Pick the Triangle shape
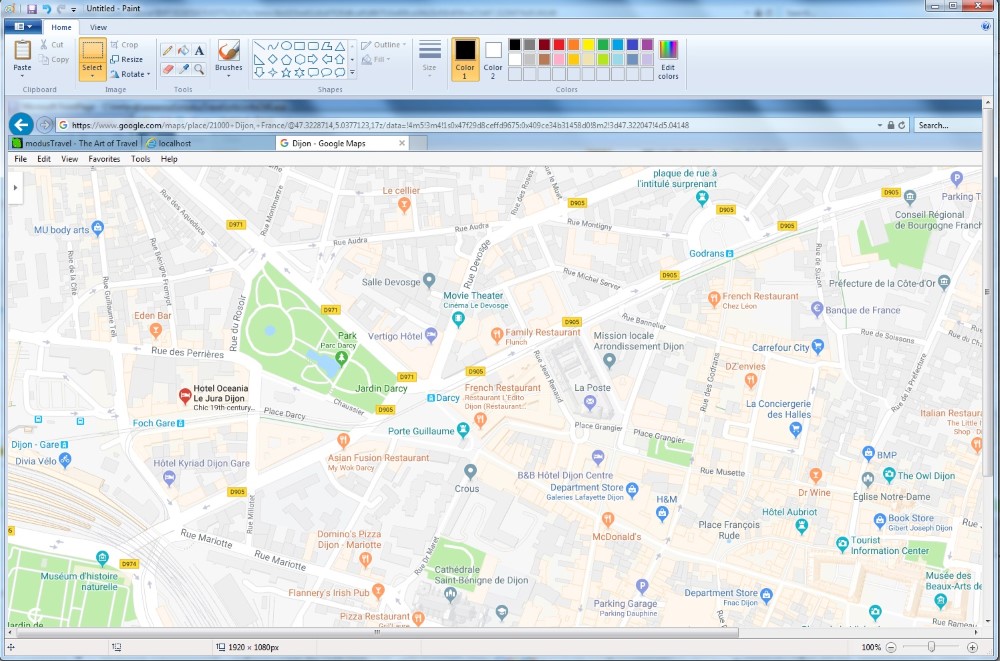 [340, 46]
